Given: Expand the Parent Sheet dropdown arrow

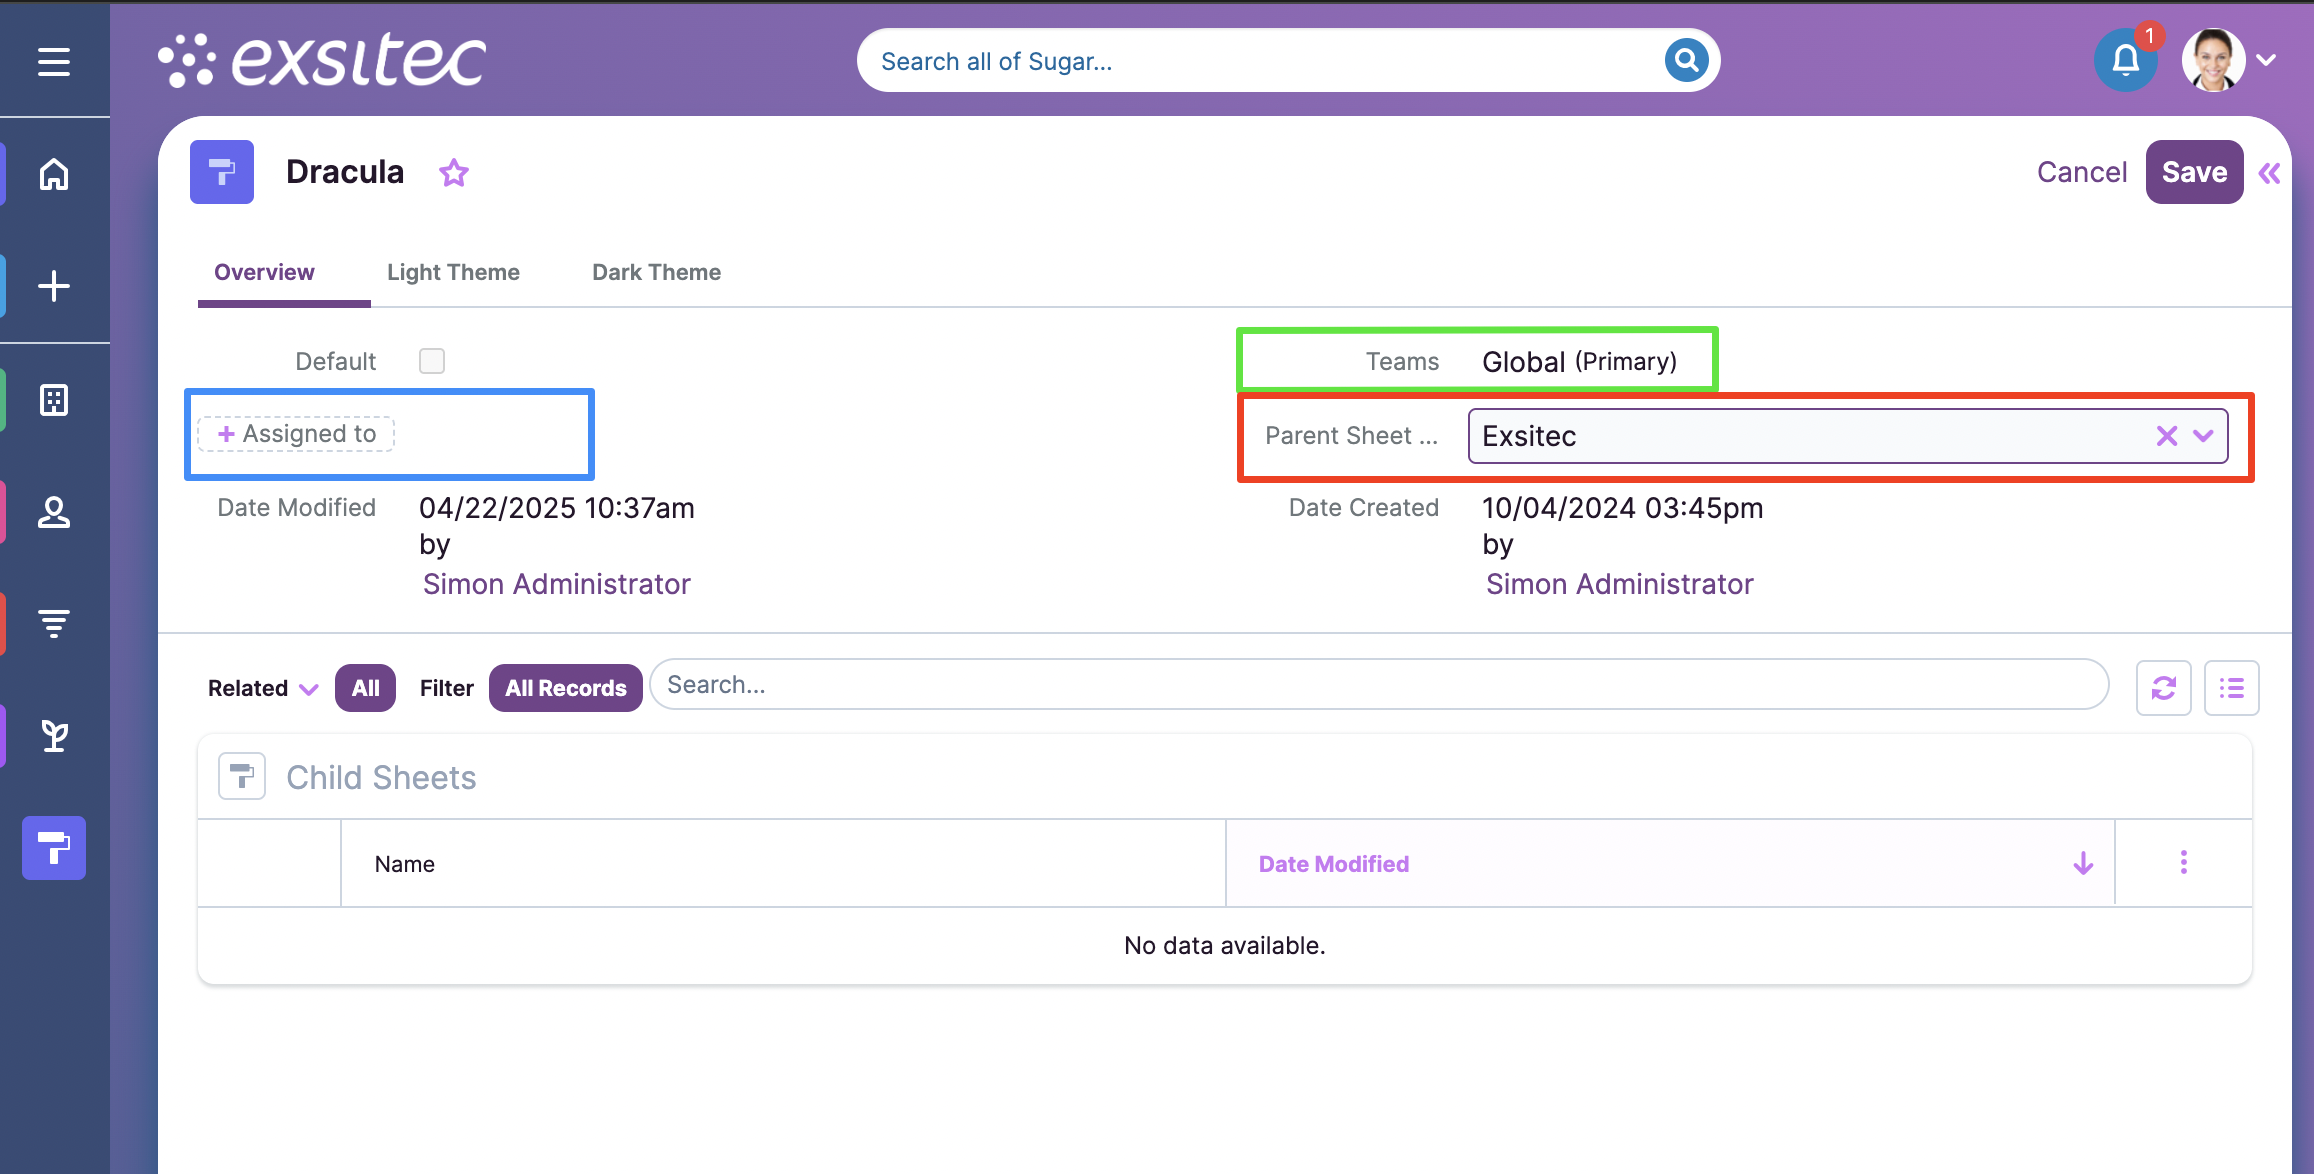Looking at the screenshot, I should click(x=2203, y=436).
